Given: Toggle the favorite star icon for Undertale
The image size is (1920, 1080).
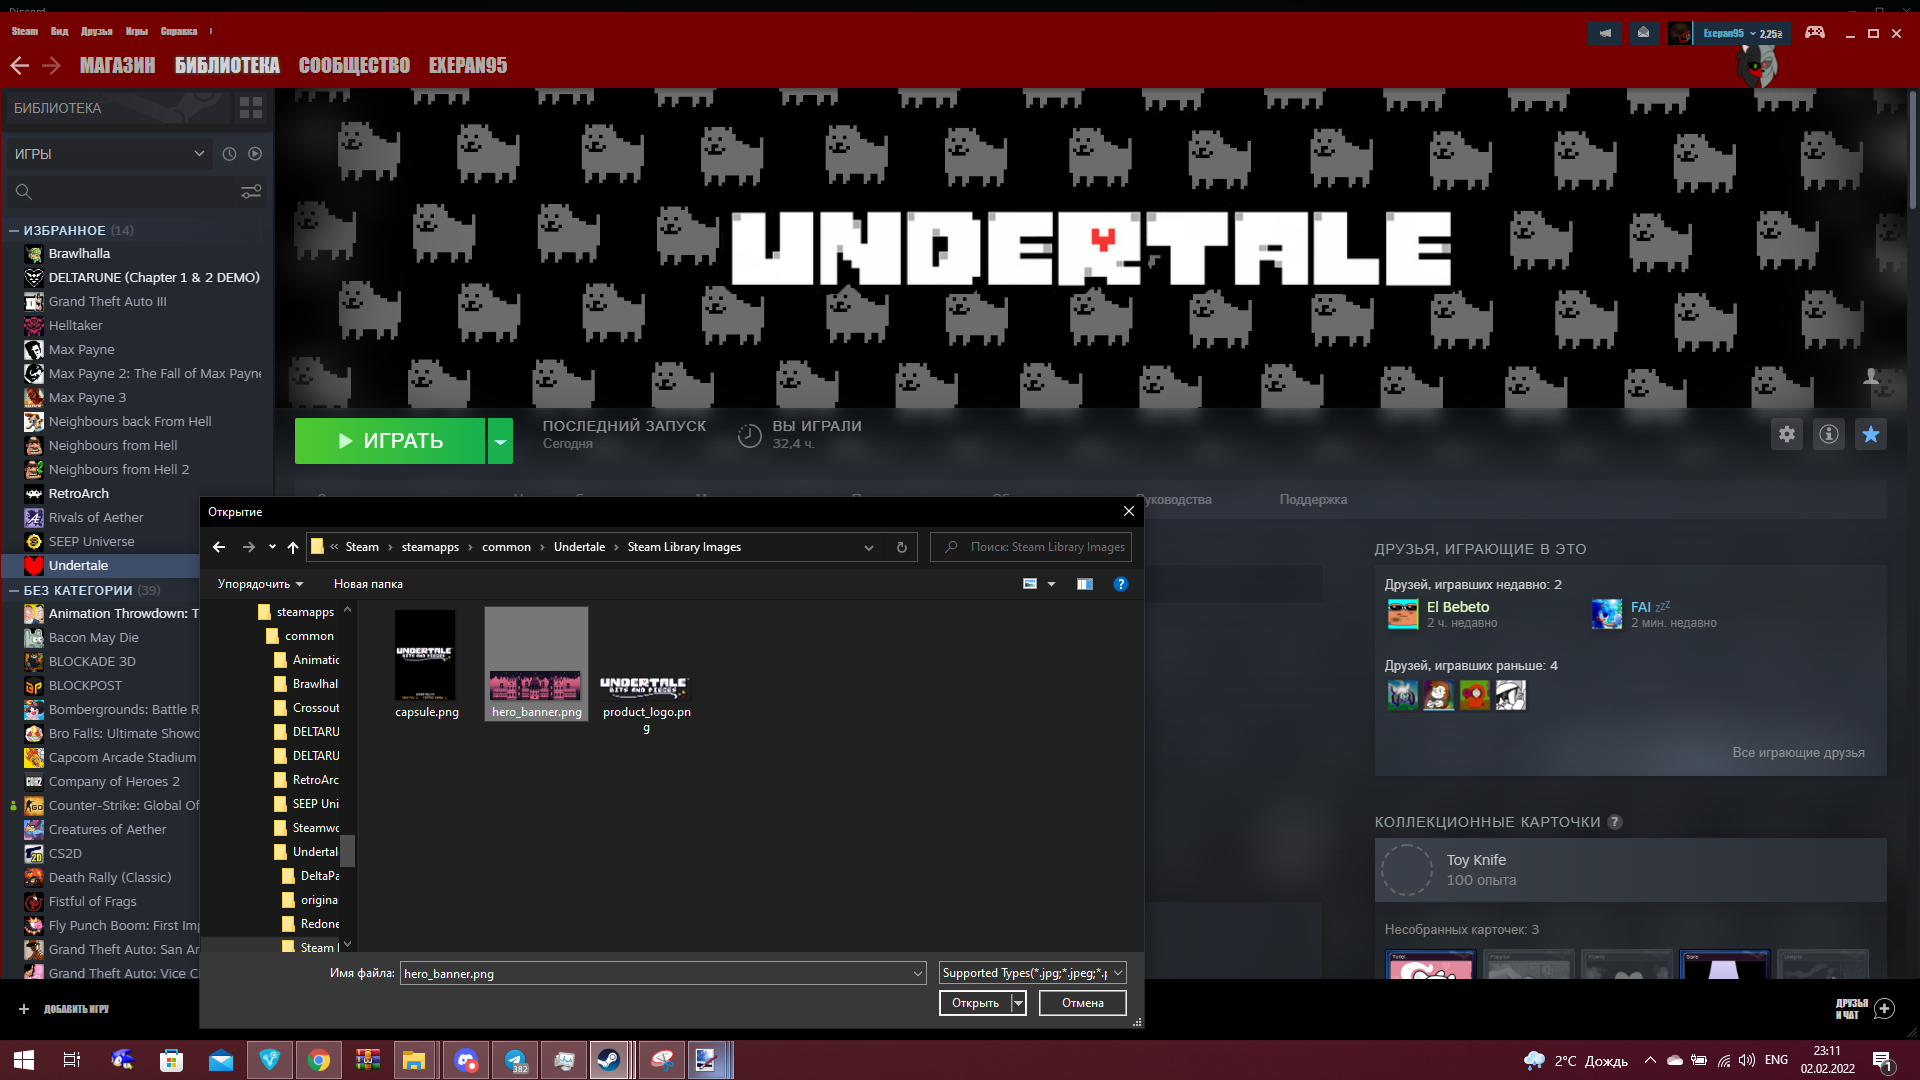Looking at the screenshot, I should (x=1870, y=434).
